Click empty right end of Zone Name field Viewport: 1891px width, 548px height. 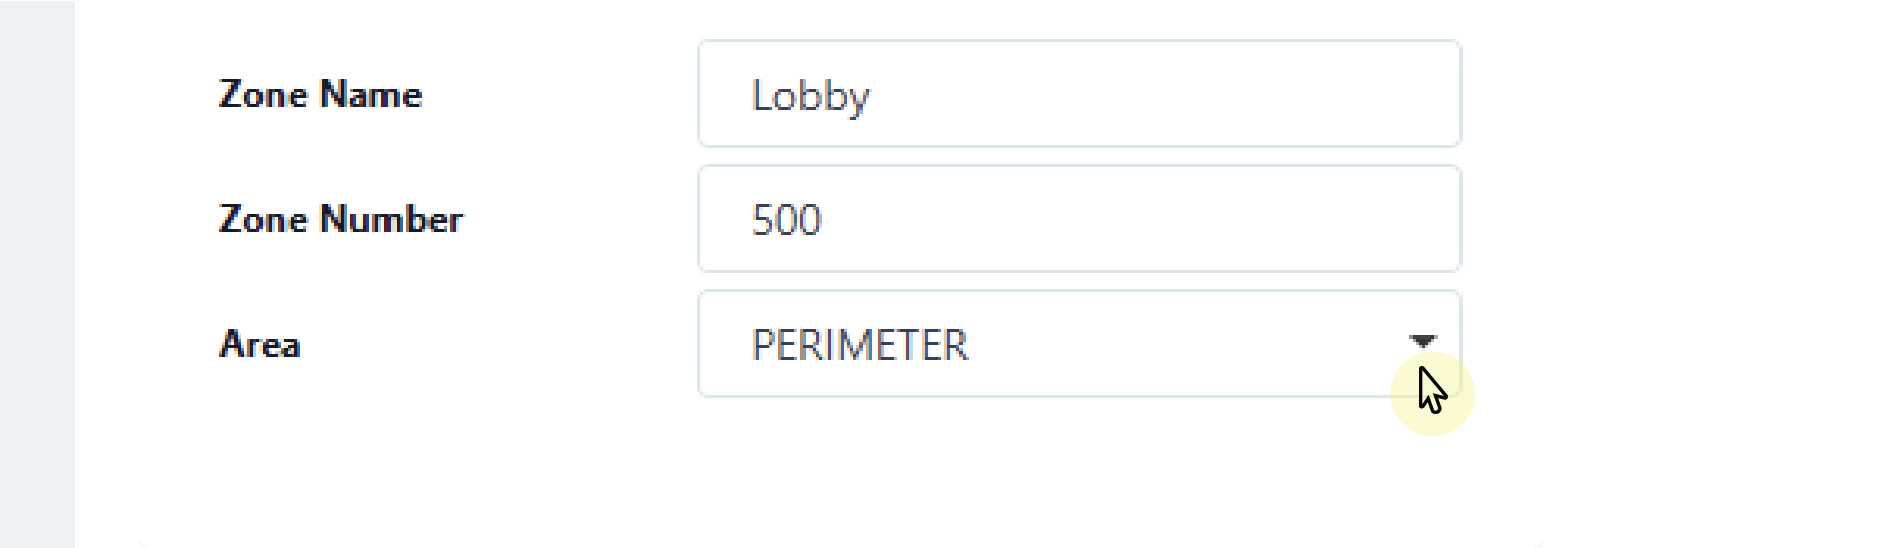(x=1380, y=94)
